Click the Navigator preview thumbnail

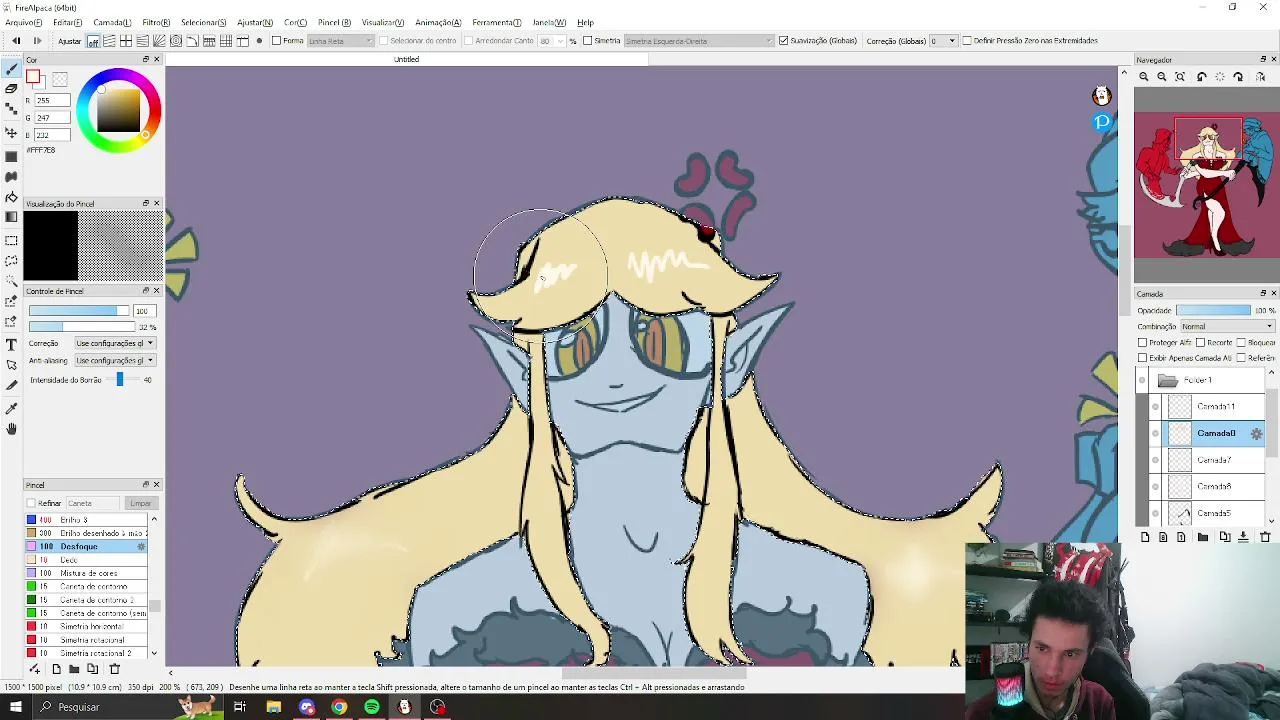click(x=1207, y=186)
